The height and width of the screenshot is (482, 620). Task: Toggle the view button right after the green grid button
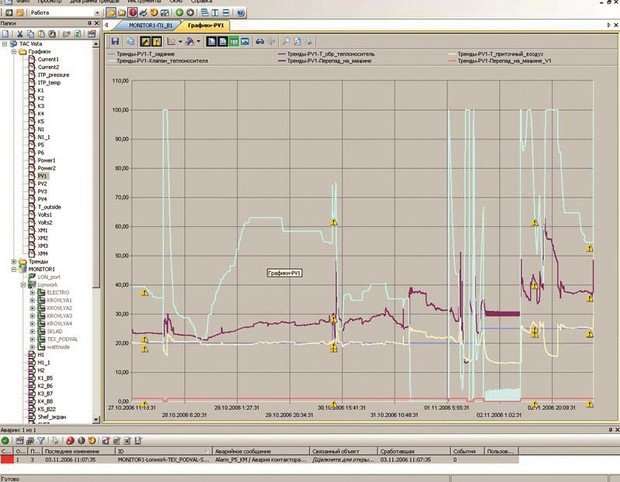[x=245, y=42]
